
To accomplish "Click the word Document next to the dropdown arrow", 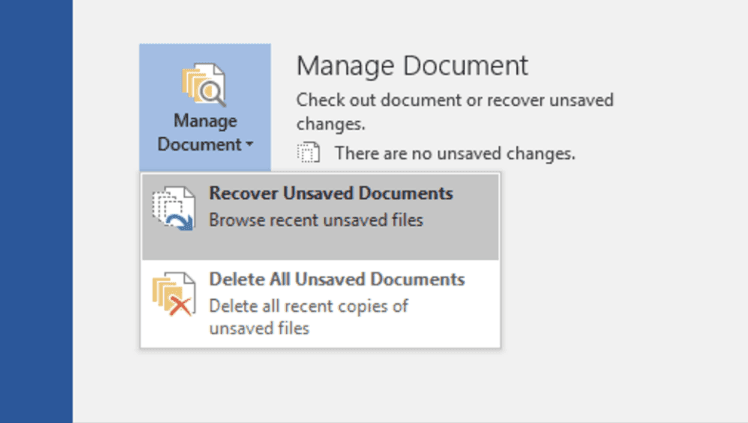I will click(199, 144).
